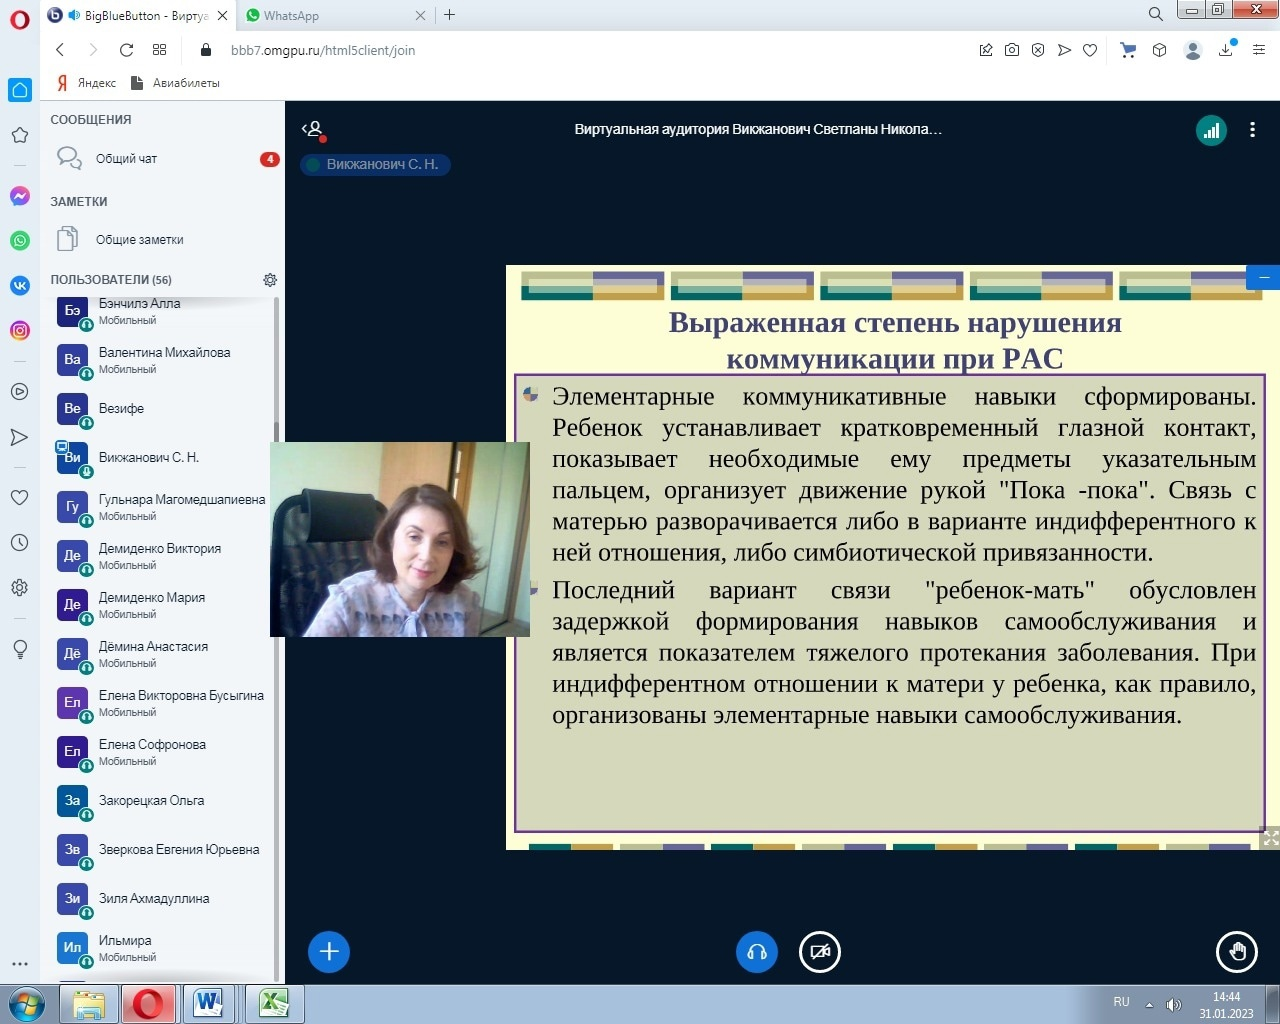Select user Валентина Михайлова
The image size is (1280, 1024).
pos(163,360)
